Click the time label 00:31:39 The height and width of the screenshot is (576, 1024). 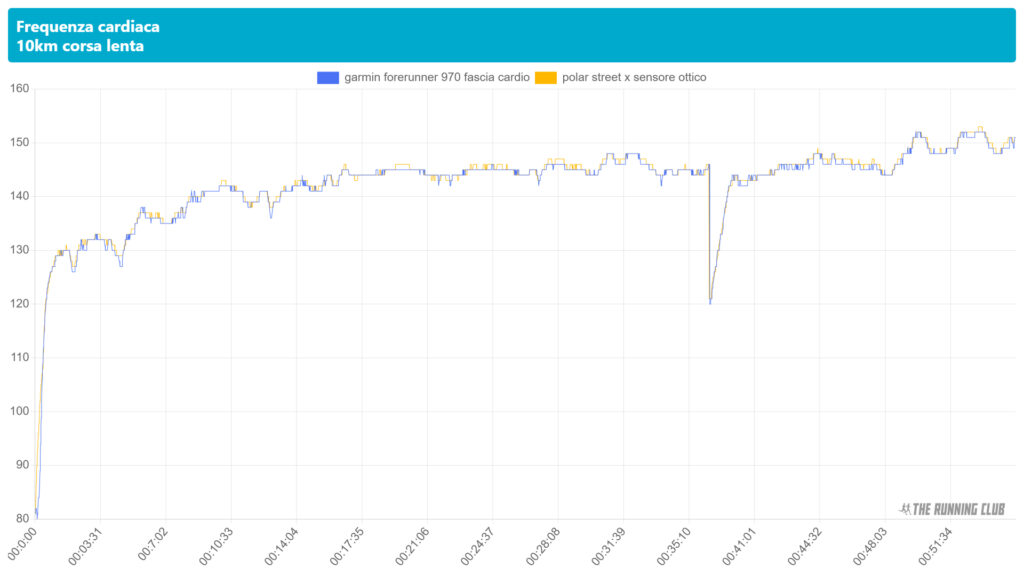(609, 546)
